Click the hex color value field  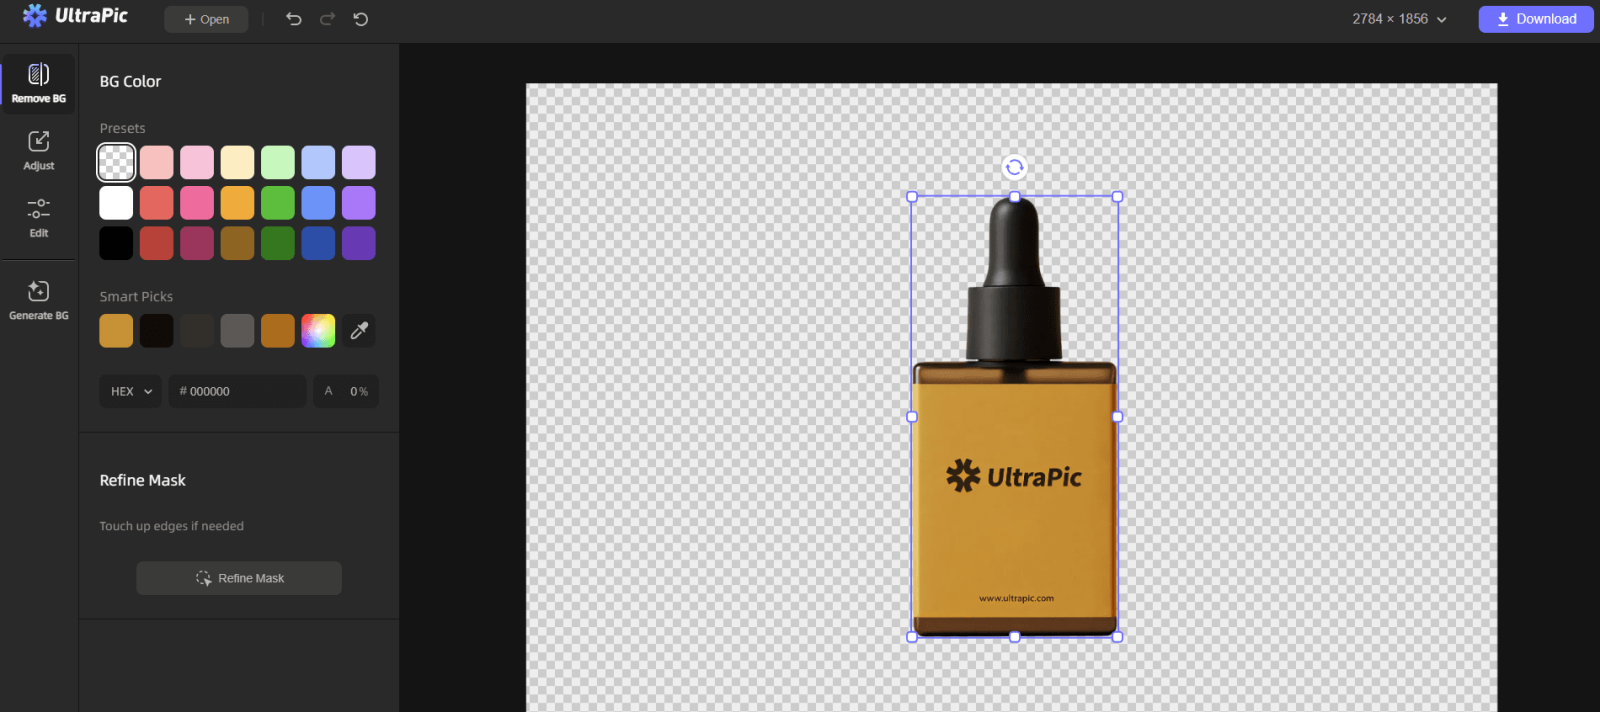coord(237,391)
